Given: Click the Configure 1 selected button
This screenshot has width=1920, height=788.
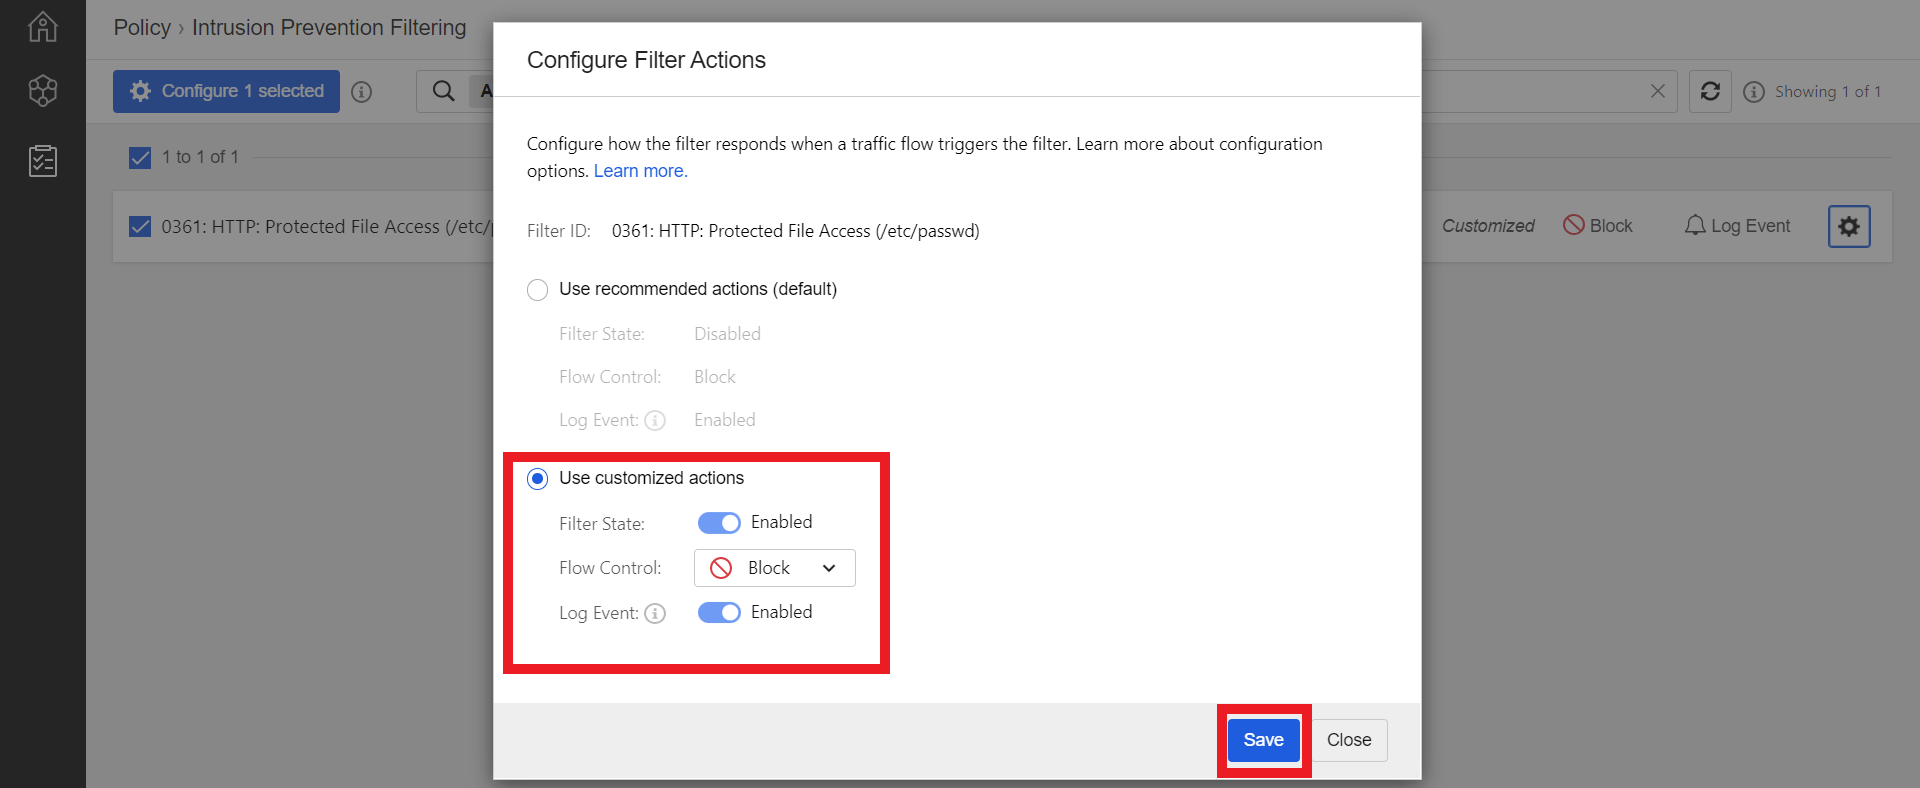Looking at the screenshot, I should [x=226, y=91].
